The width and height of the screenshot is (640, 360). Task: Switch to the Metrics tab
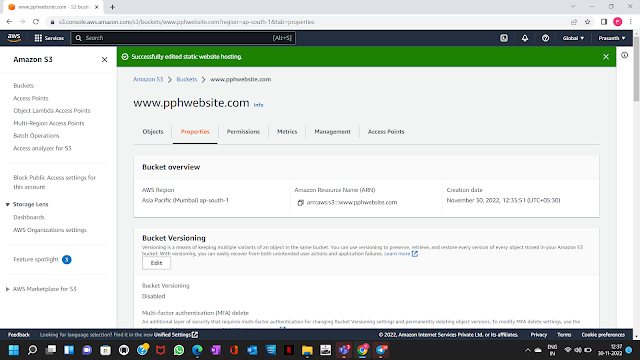coord(287,131)
